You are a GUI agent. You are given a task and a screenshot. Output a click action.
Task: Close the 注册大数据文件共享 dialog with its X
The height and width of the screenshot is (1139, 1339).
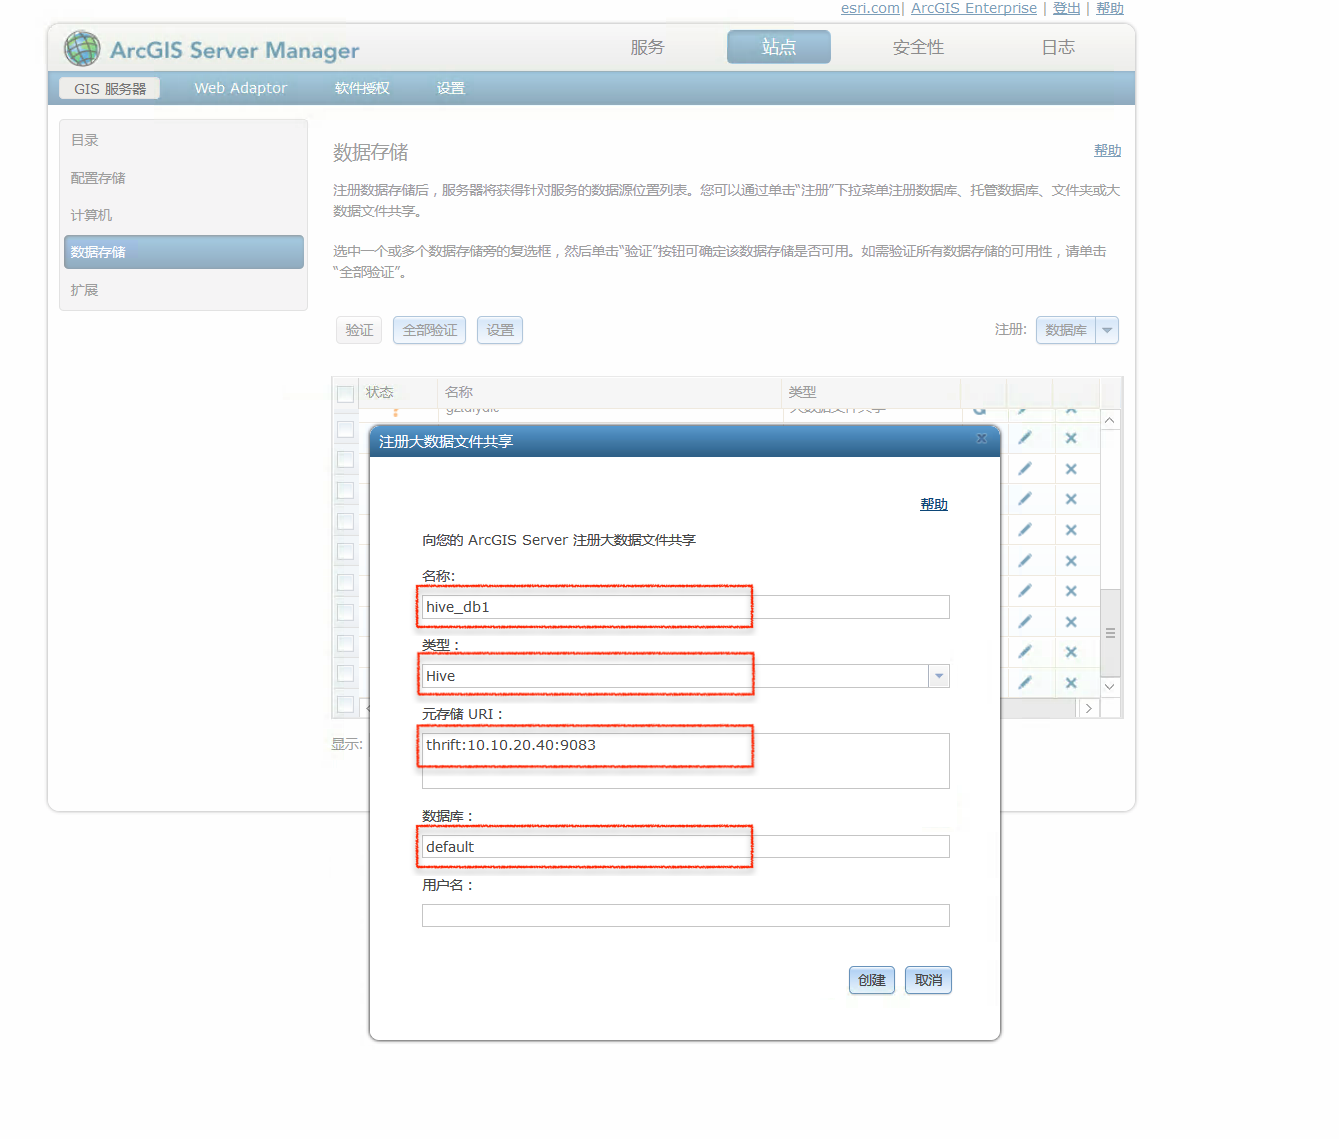(x=982, y=439)
